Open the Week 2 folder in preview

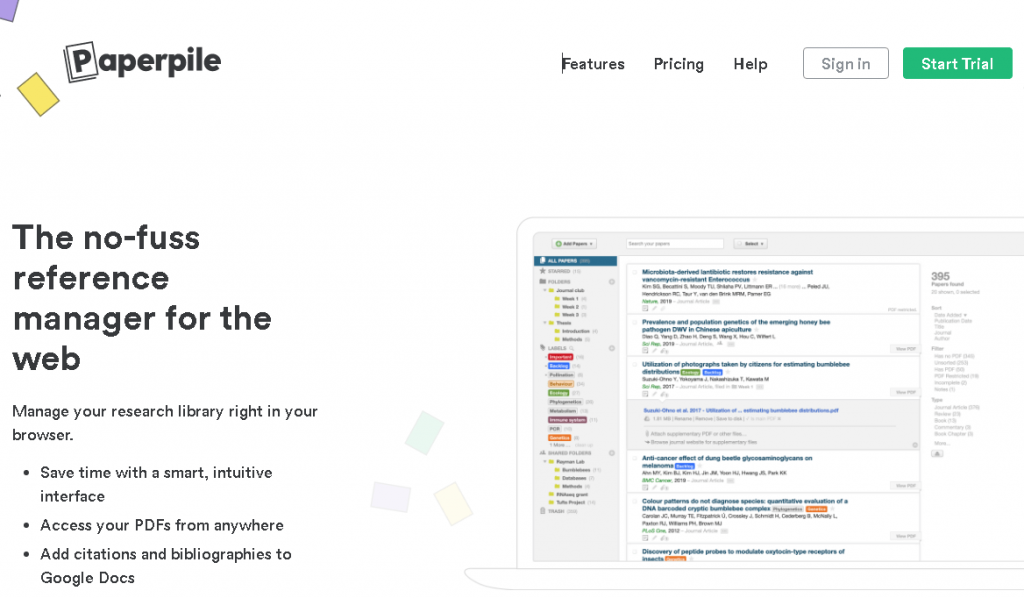coord(570,307)
